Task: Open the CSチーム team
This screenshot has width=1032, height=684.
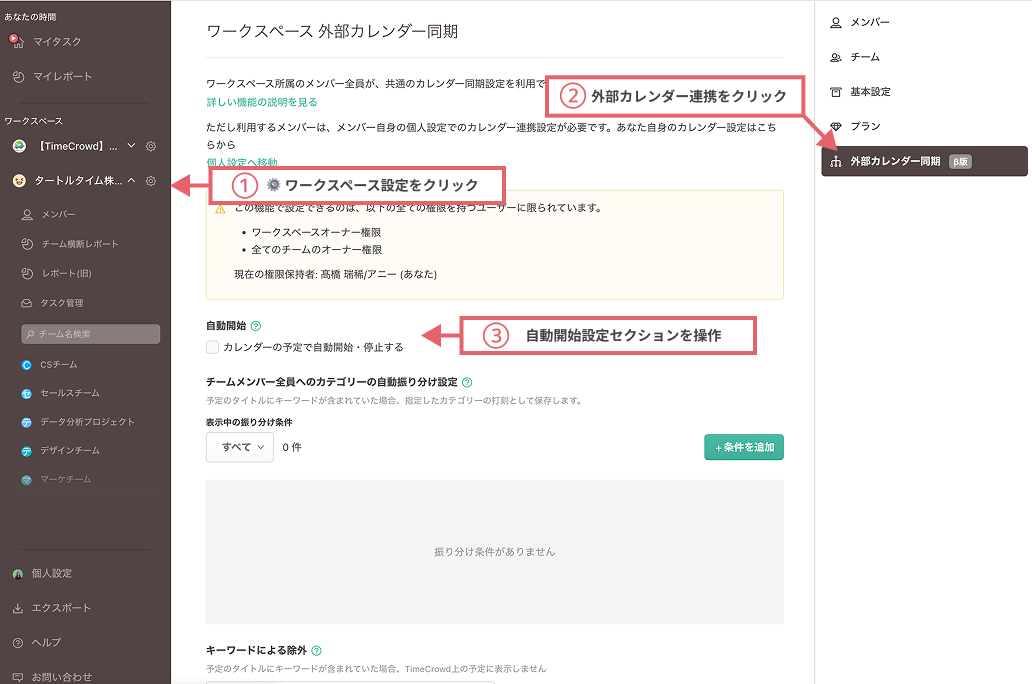Action: tap(58, 365)
